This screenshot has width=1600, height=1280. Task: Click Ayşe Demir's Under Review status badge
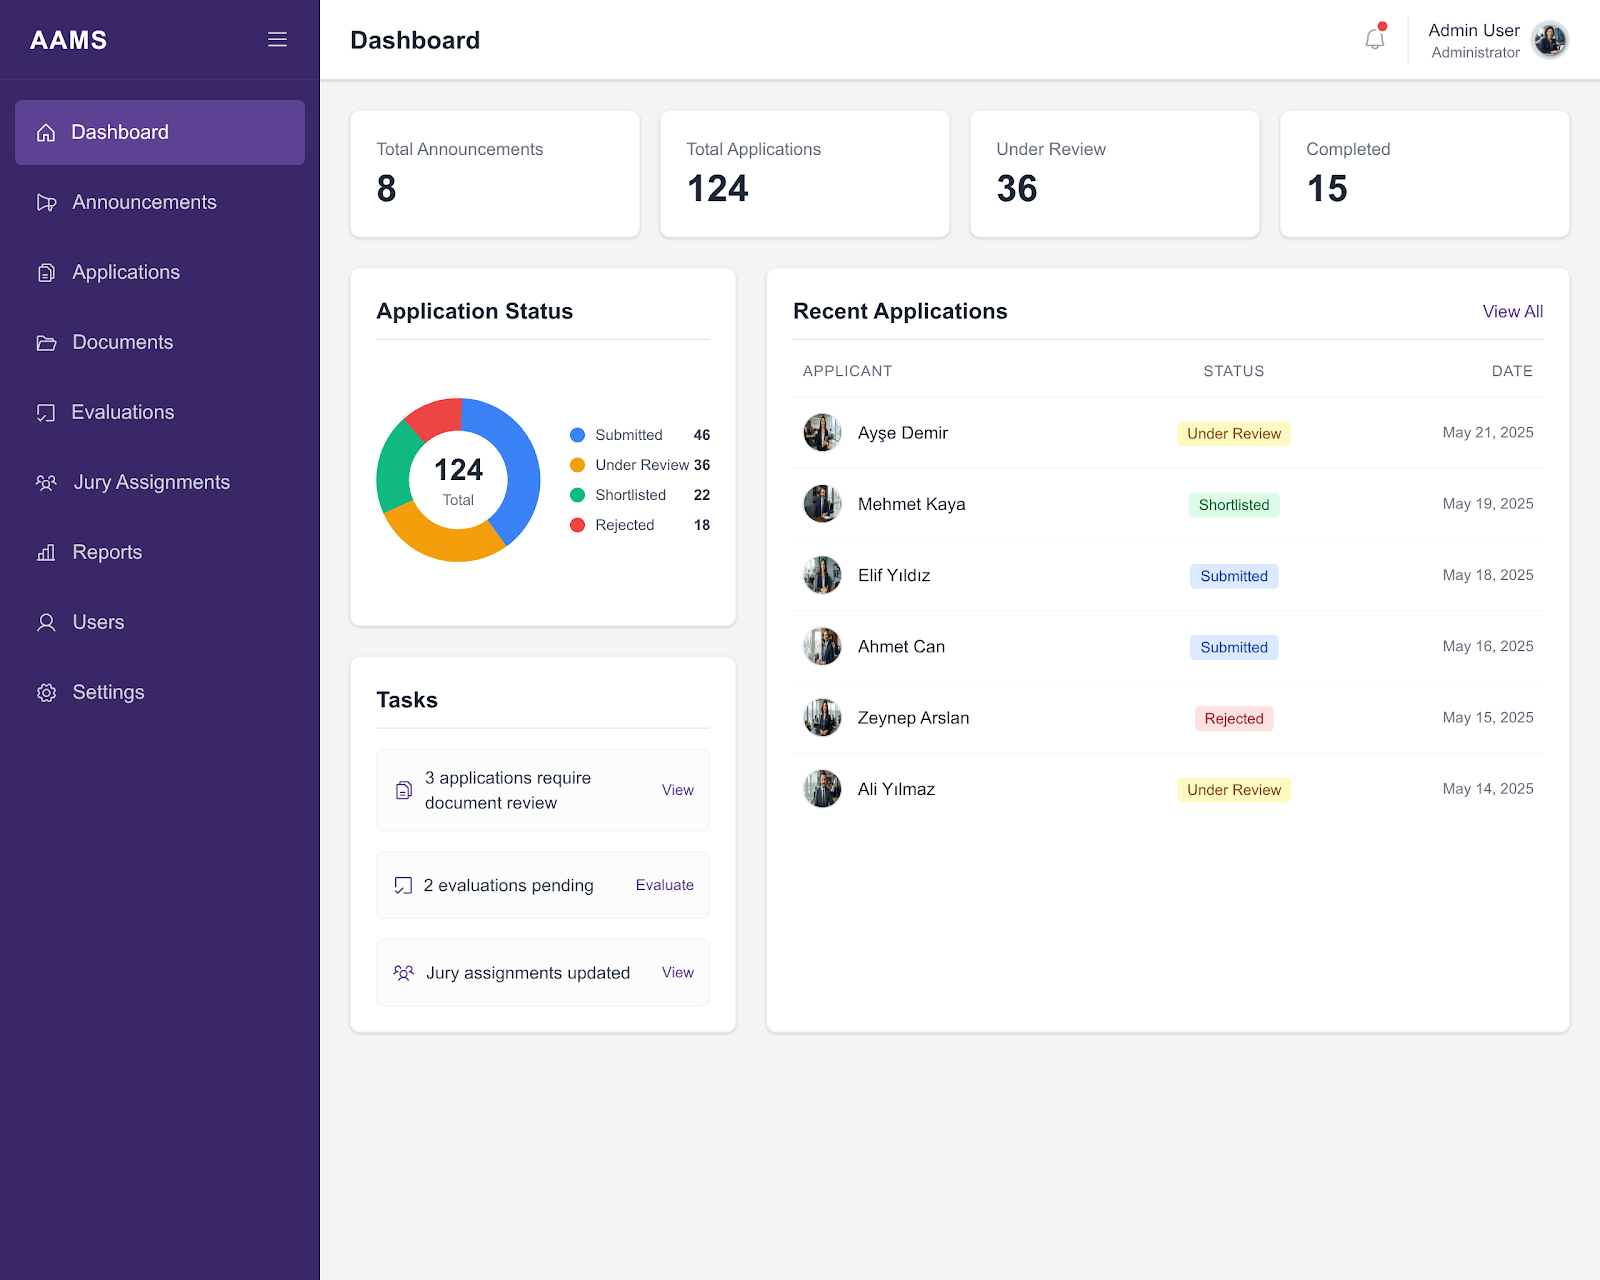pyautogui.click(x=1234, y=433)
